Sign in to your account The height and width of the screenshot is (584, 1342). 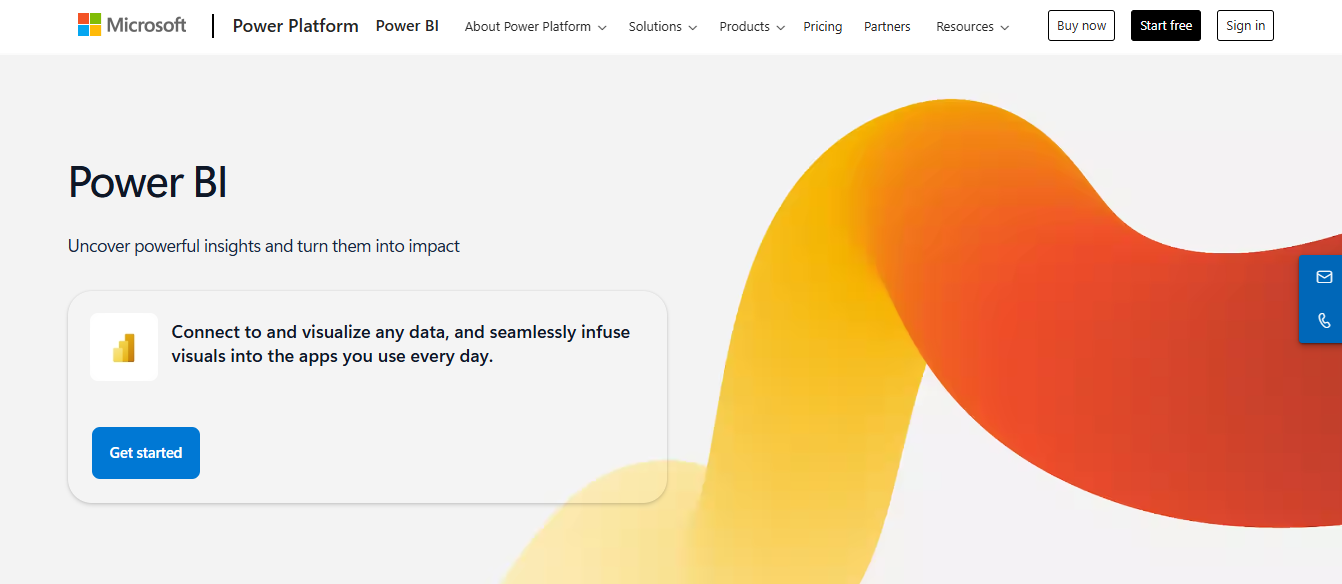pyautogui.click(x=1244, y=25)
